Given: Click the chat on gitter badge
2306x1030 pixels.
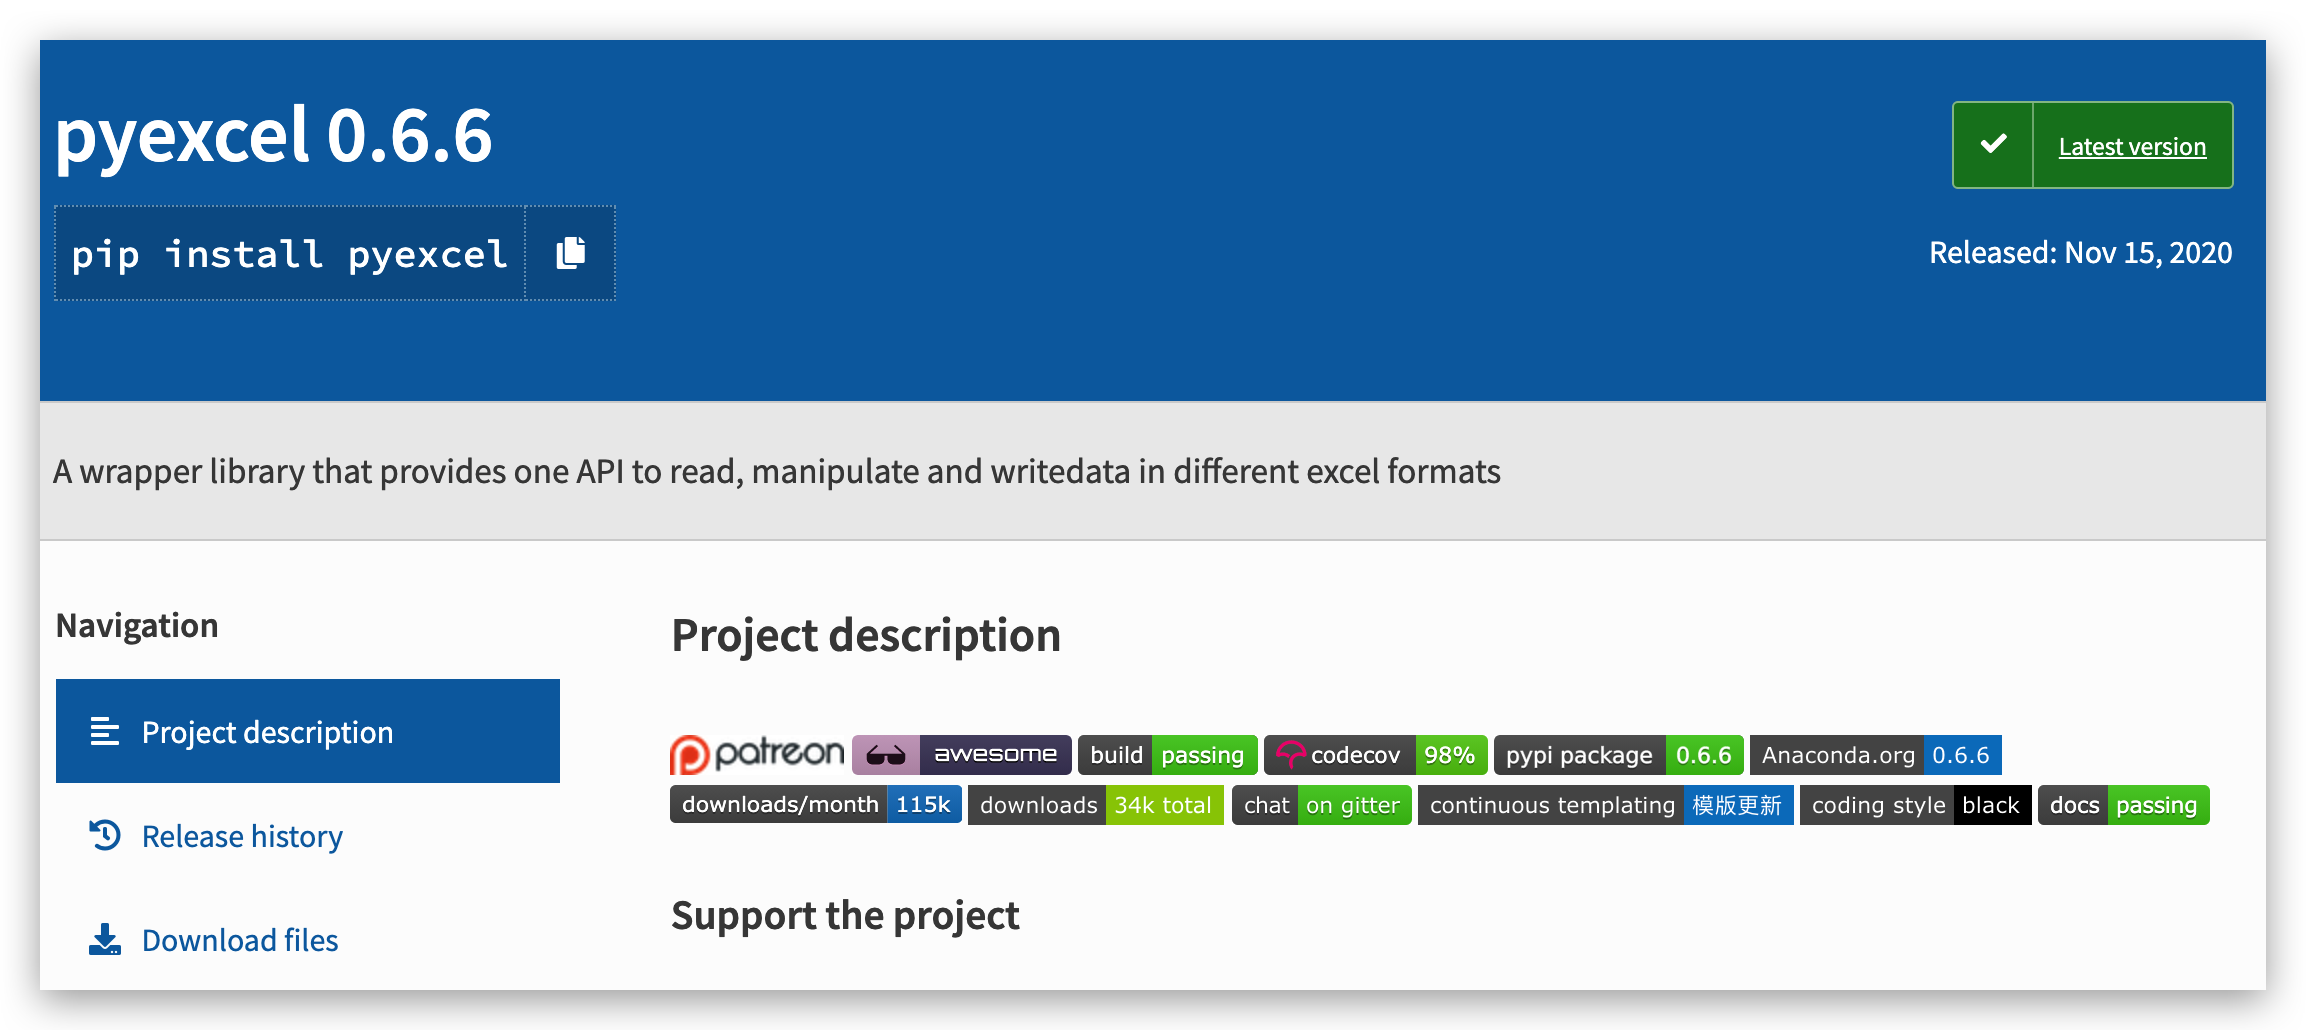Looking at the screenshot, I should pyautogui.click(x=1321, y=805).
